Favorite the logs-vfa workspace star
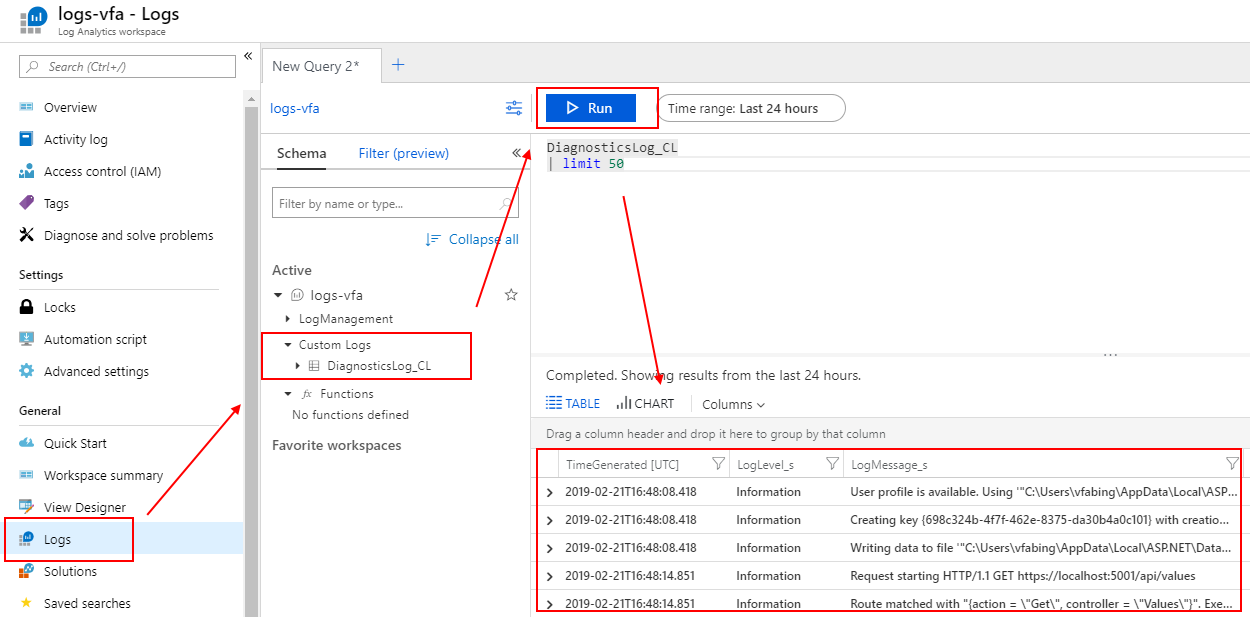 coord(511,295)
